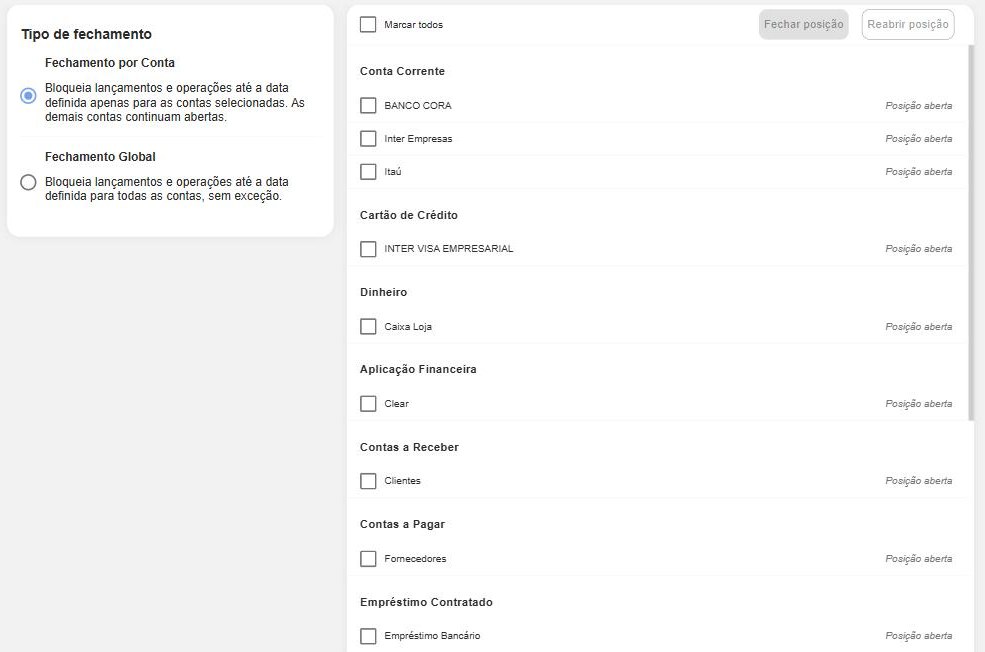Click Posição aberta status for Fornecedores

[918, 558]
